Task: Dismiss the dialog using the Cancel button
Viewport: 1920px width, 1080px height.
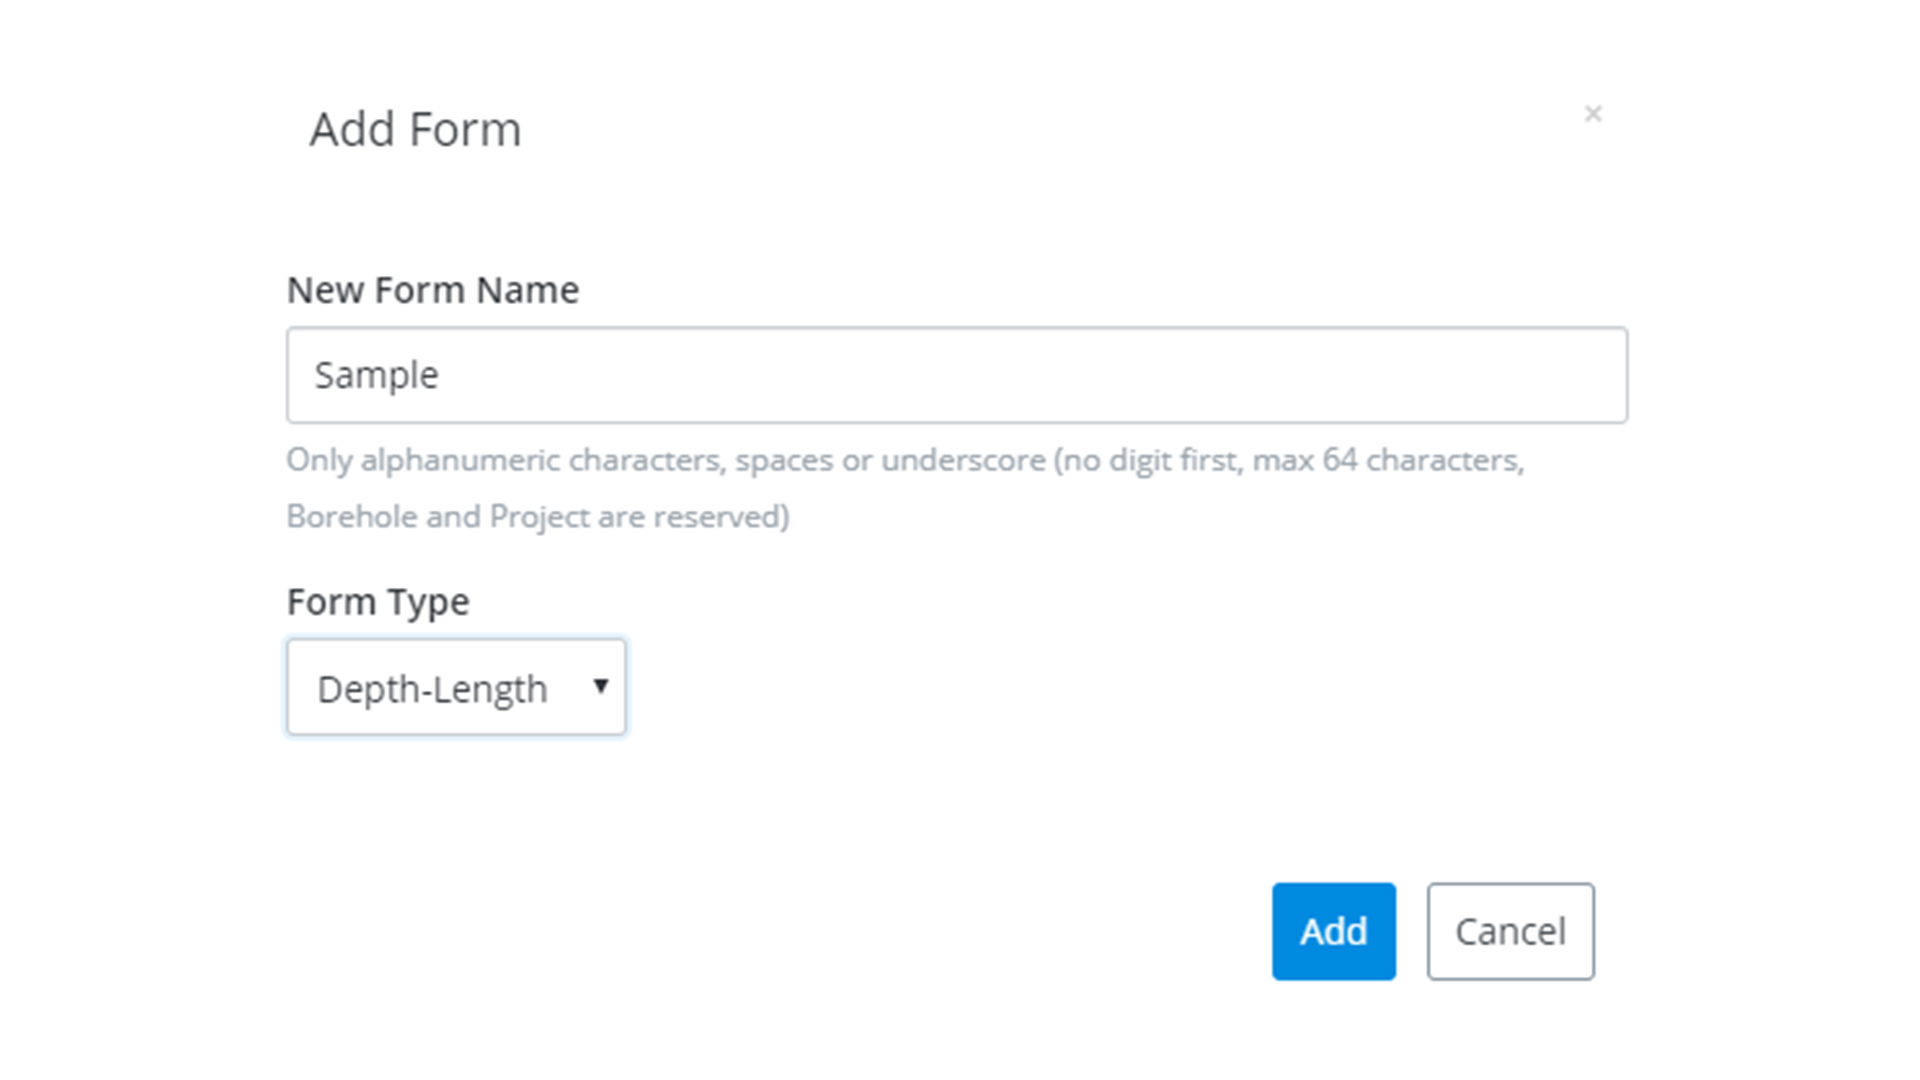Action: click(x=1510, y=931)
